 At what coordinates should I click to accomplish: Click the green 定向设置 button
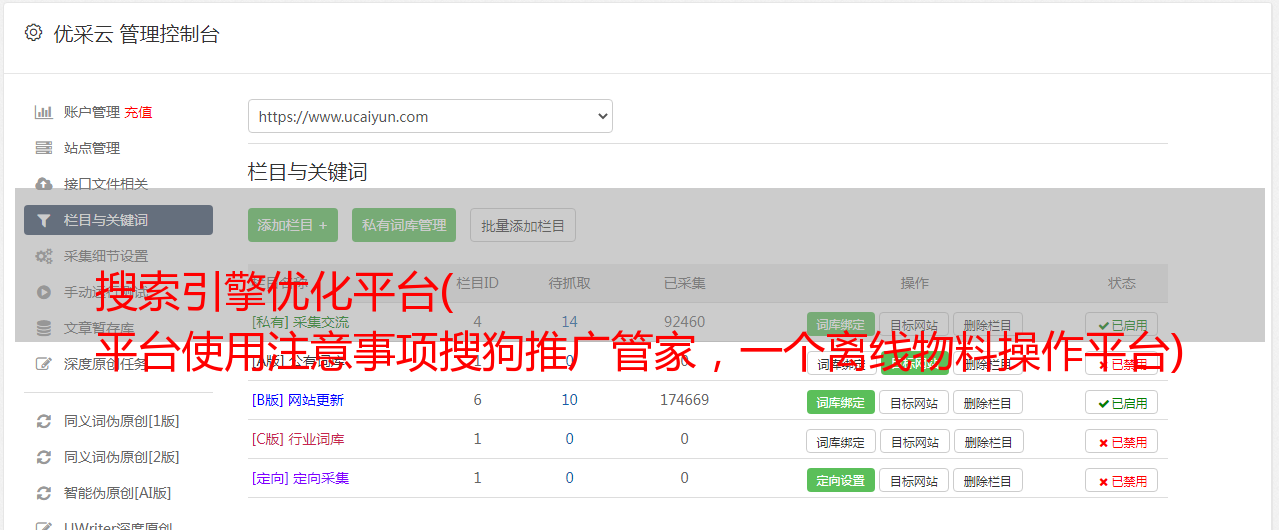[841, 481]
